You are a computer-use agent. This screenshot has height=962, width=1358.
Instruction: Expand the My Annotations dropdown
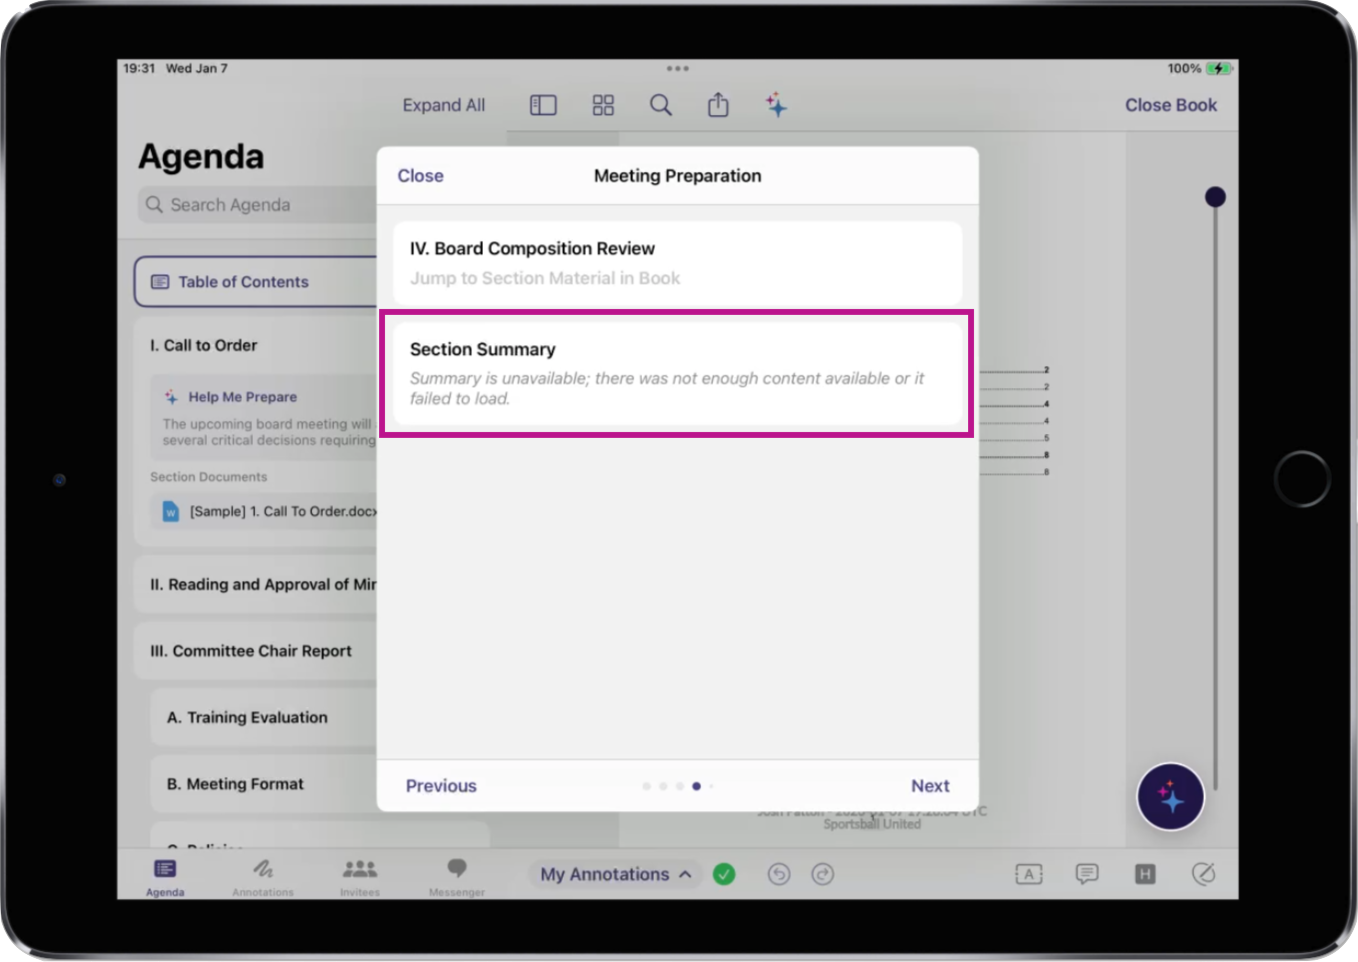[615, 874]
